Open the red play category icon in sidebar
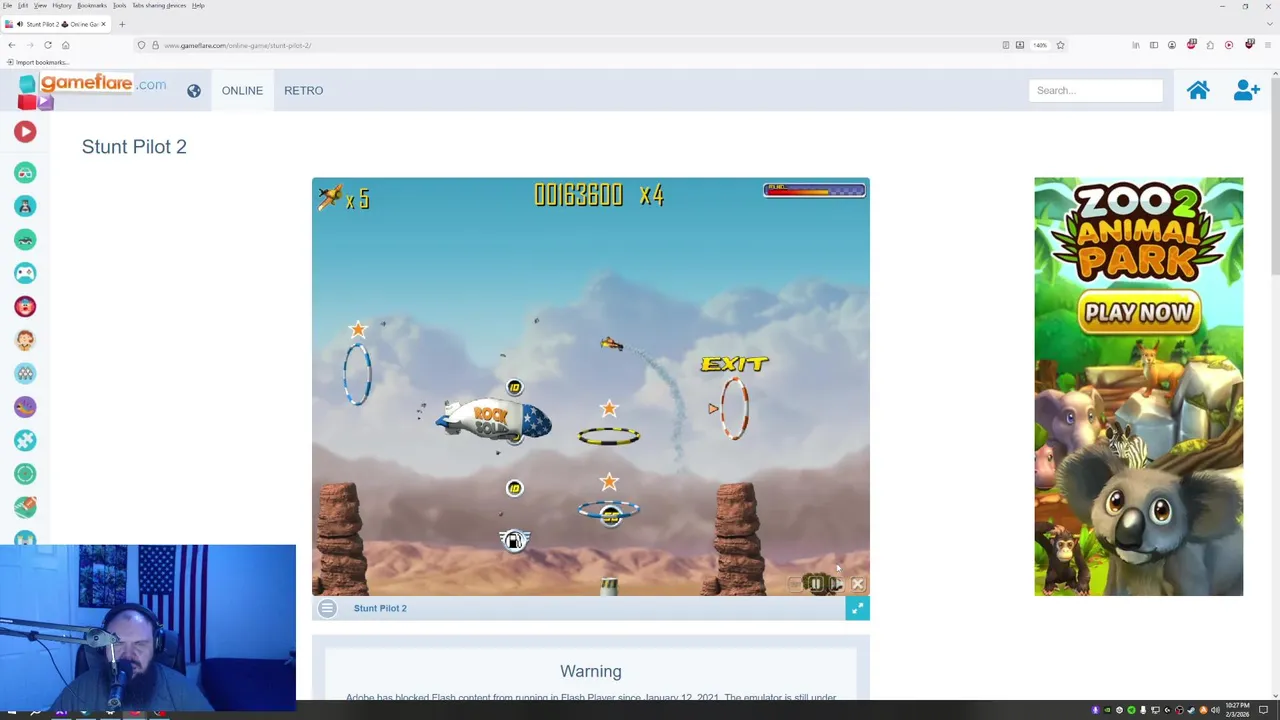 [x=25, y=132]
